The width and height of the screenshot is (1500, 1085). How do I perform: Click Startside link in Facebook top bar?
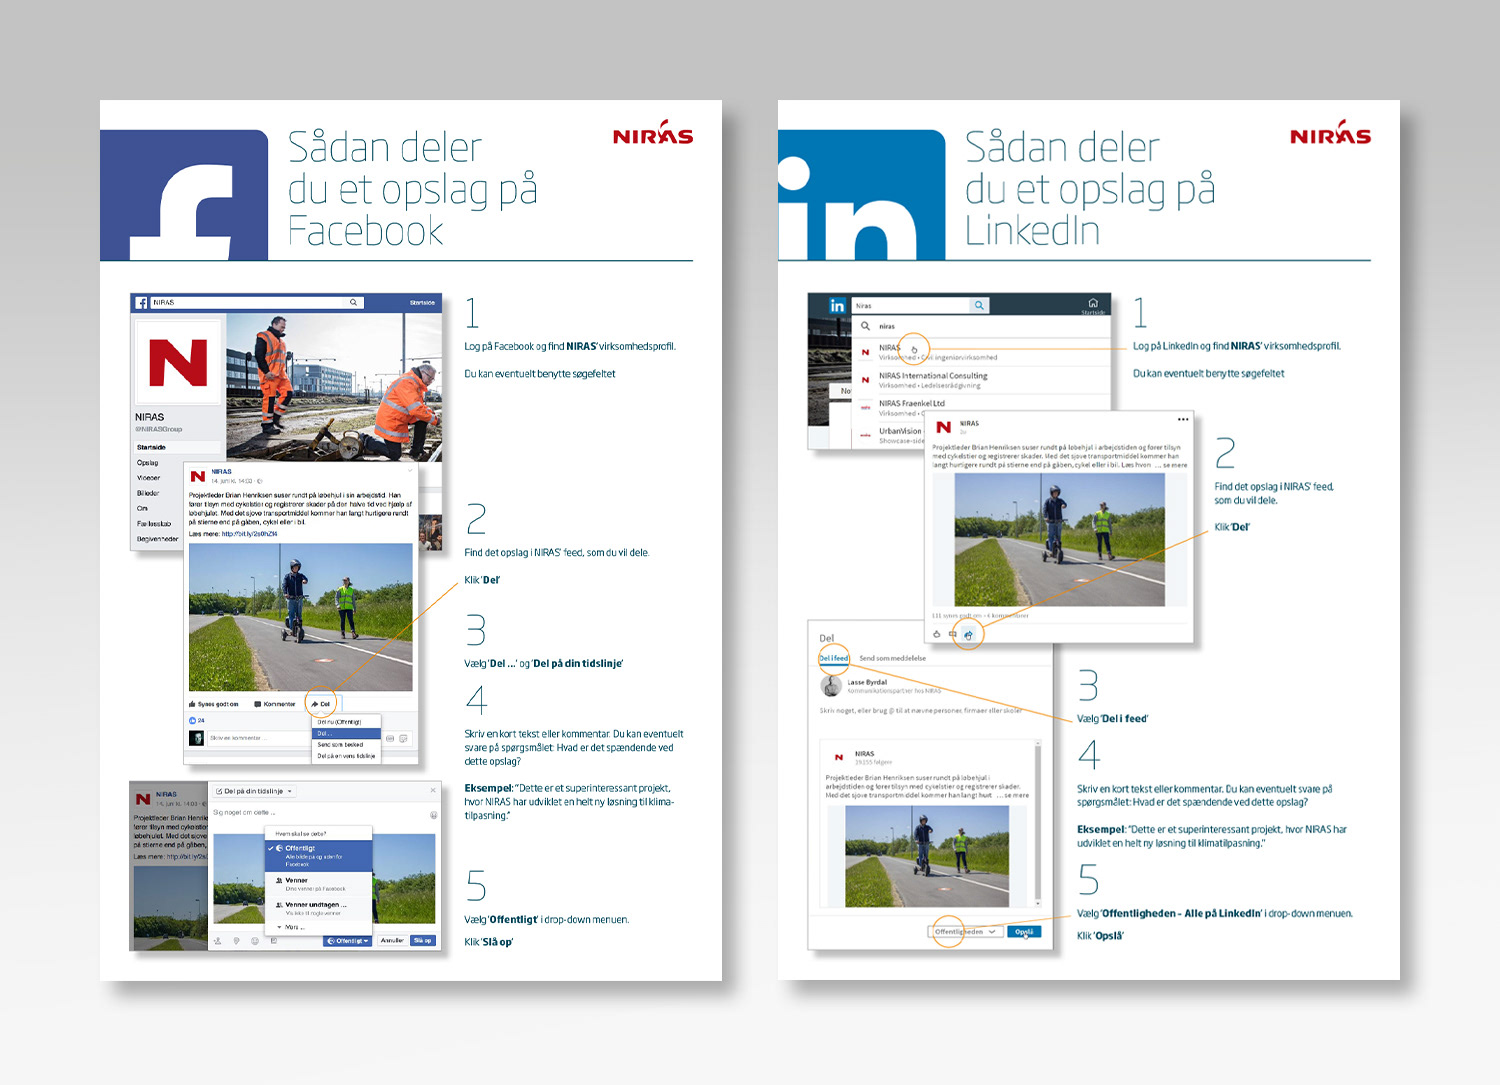tap(422, 302)
